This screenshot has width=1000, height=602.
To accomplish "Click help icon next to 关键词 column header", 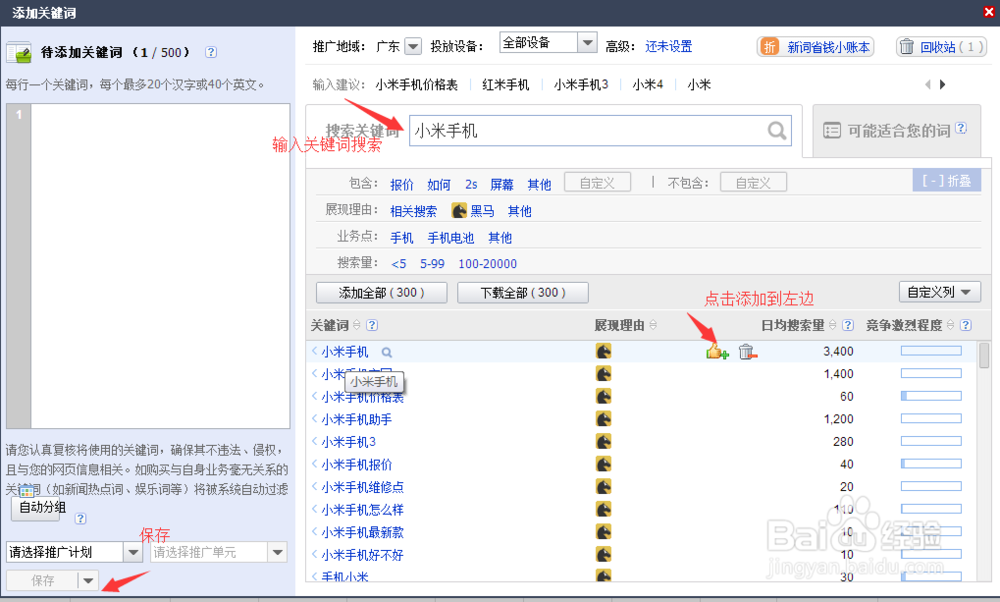I will point(372,325).
